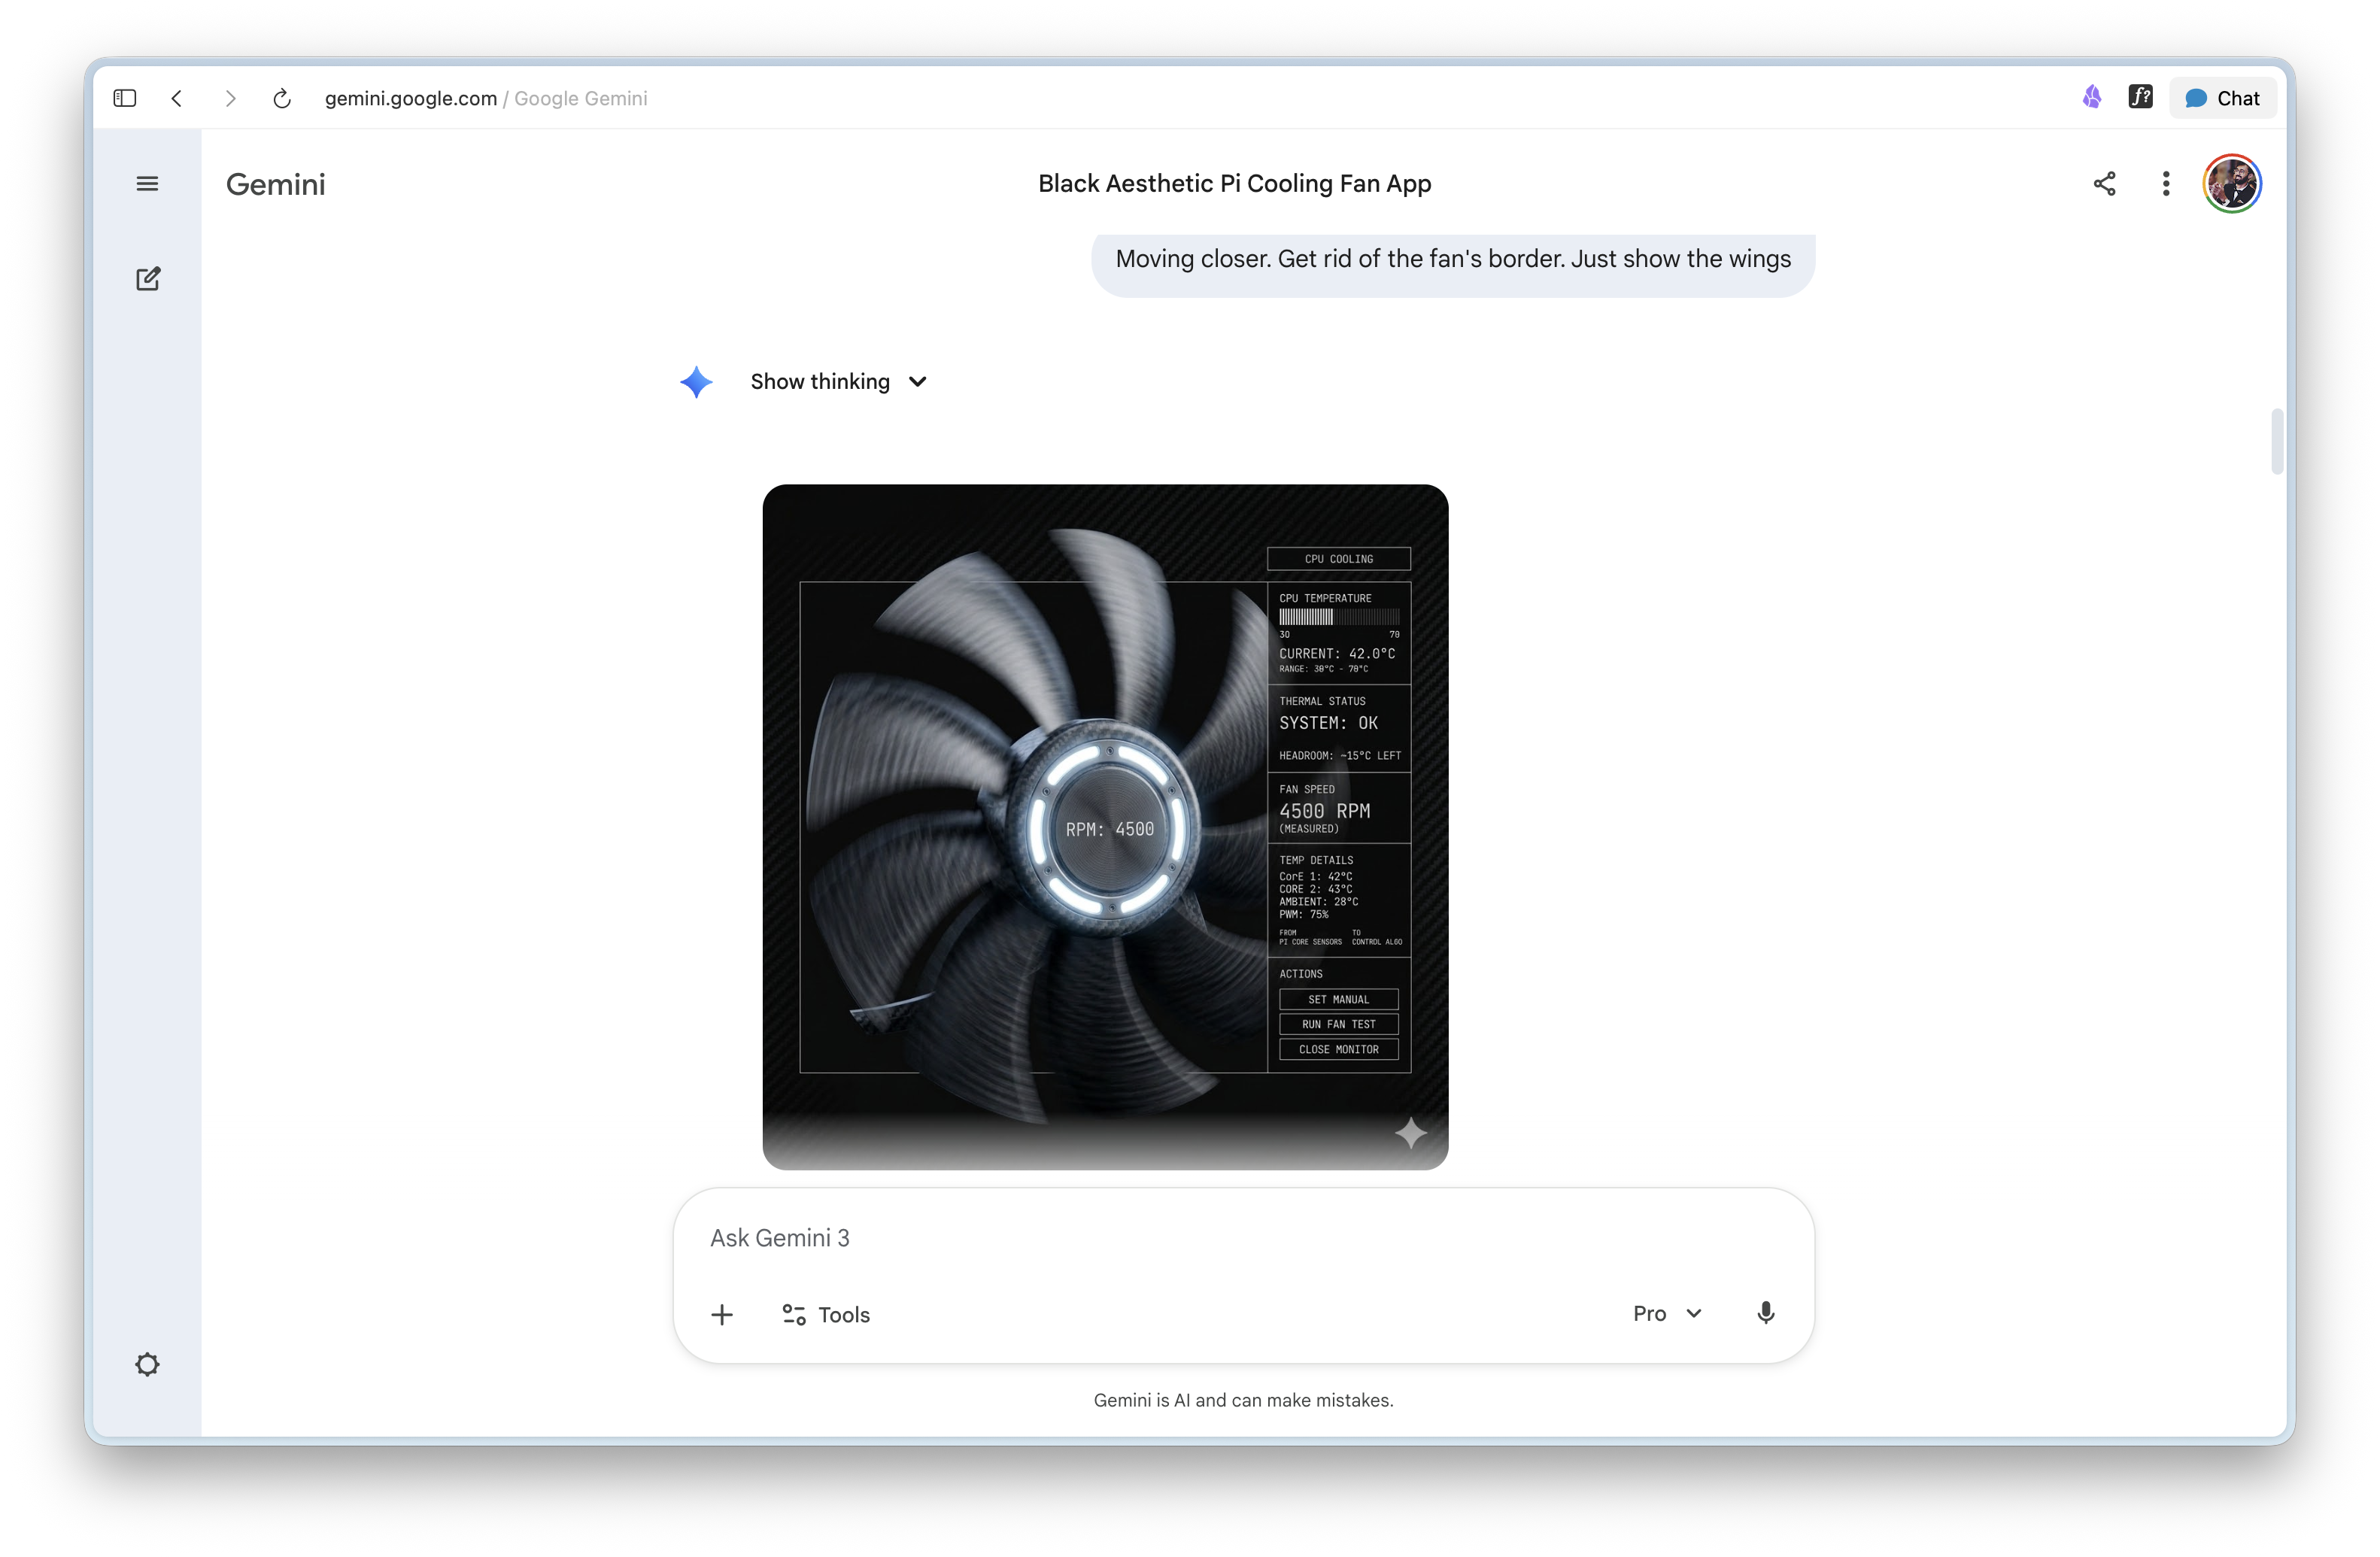Open the Gemini hamburger main menu
The image size is (2380, 1557).
point(147,184)
